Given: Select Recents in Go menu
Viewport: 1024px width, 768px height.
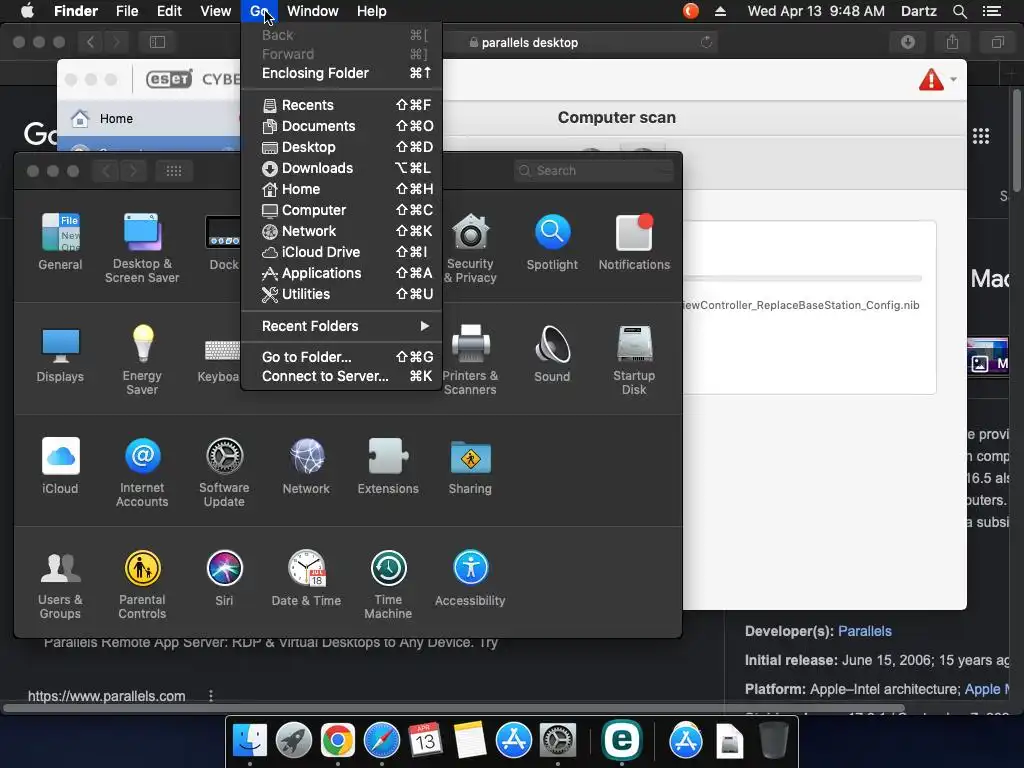Looking at the screenshot, I should (342, 105).
